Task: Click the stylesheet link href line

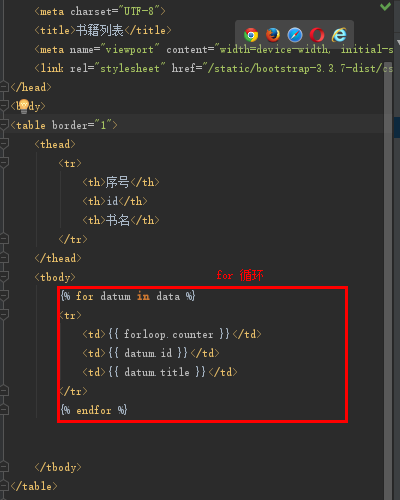Action: coord(213,68)
